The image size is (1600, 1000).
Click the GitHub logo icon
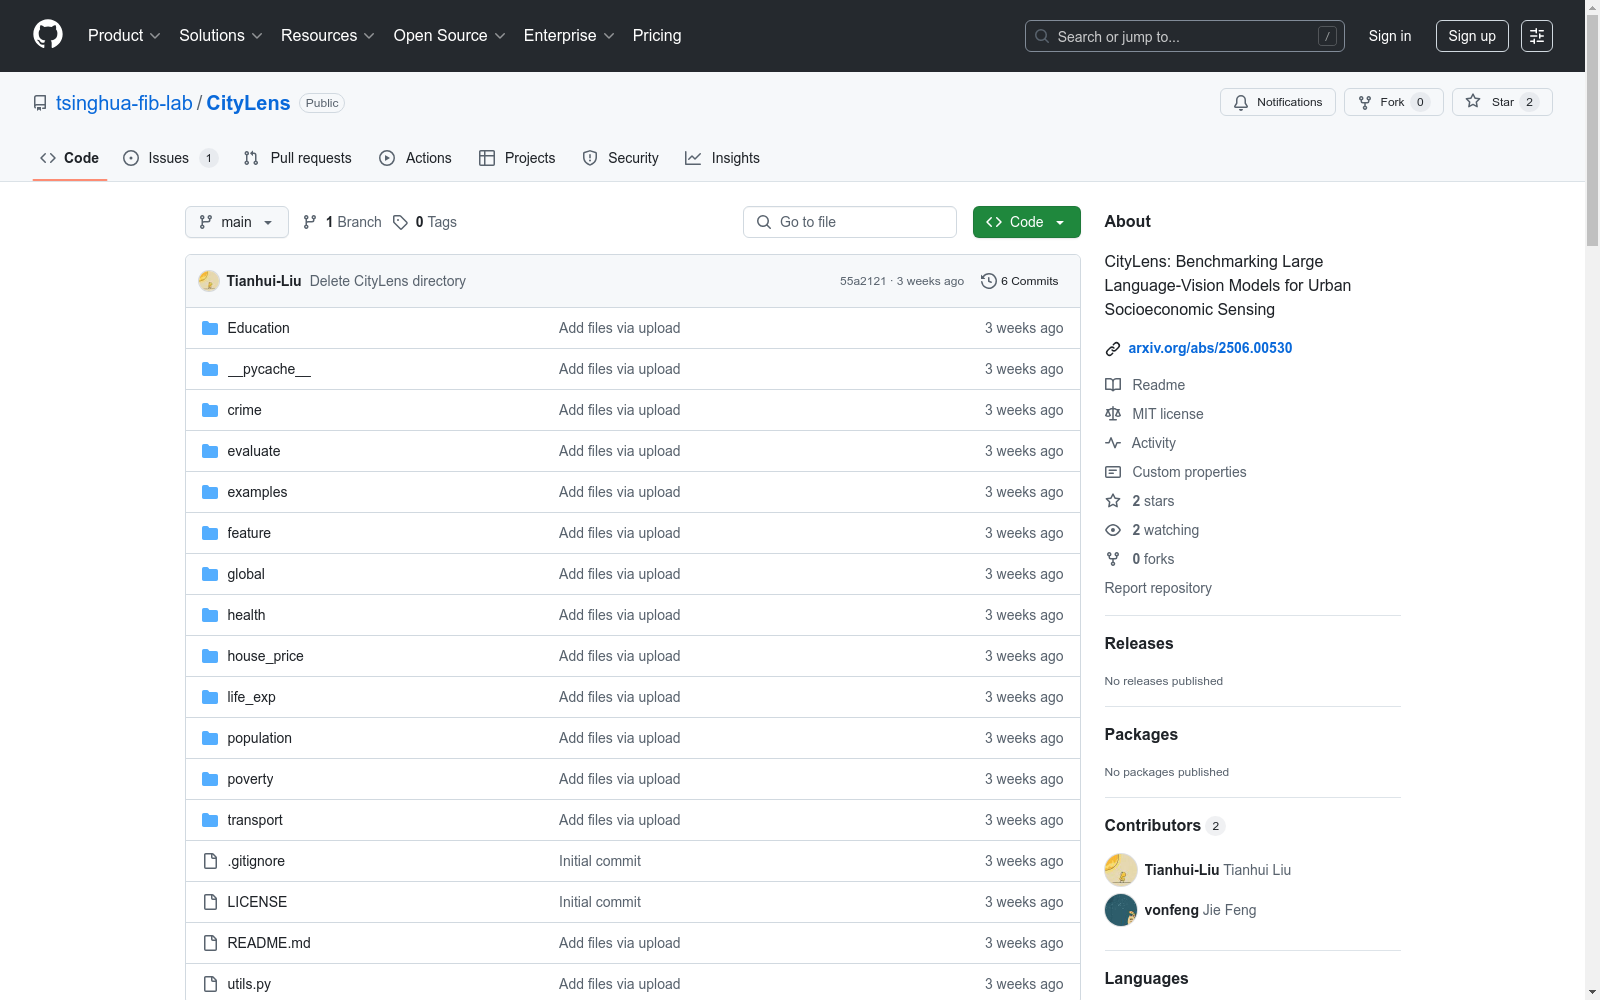[48, 35]
